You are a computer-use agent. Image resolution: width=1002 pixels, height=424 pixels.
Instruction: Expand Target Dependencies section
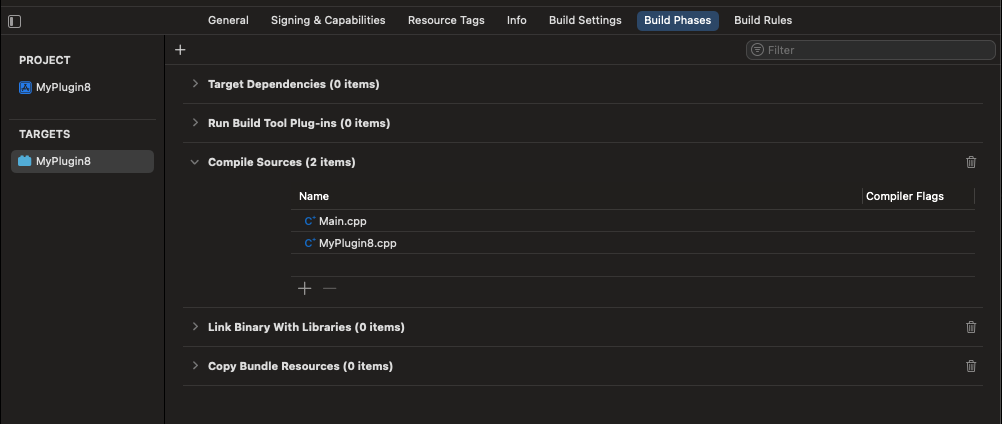pos(195,84)
